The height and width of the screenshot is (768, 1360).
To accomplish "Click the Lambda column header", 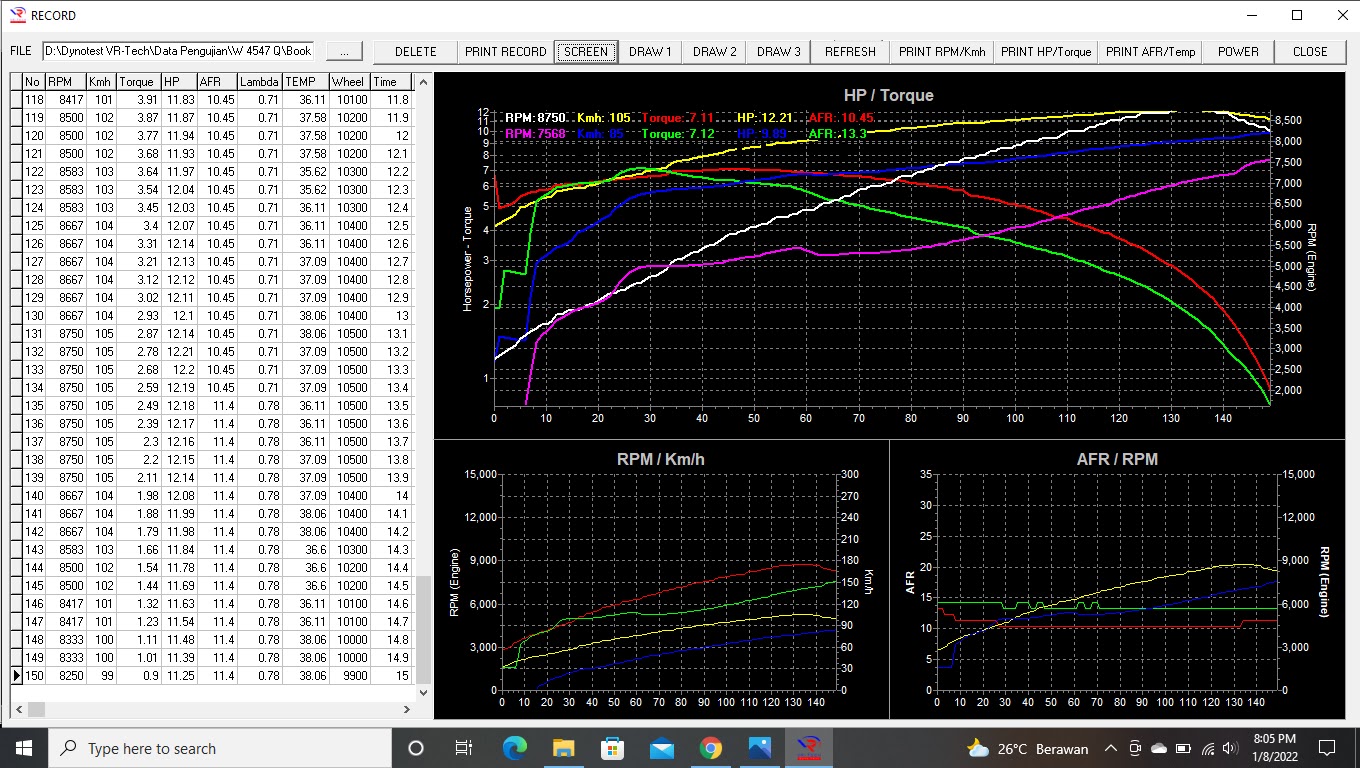I will 259,82.
